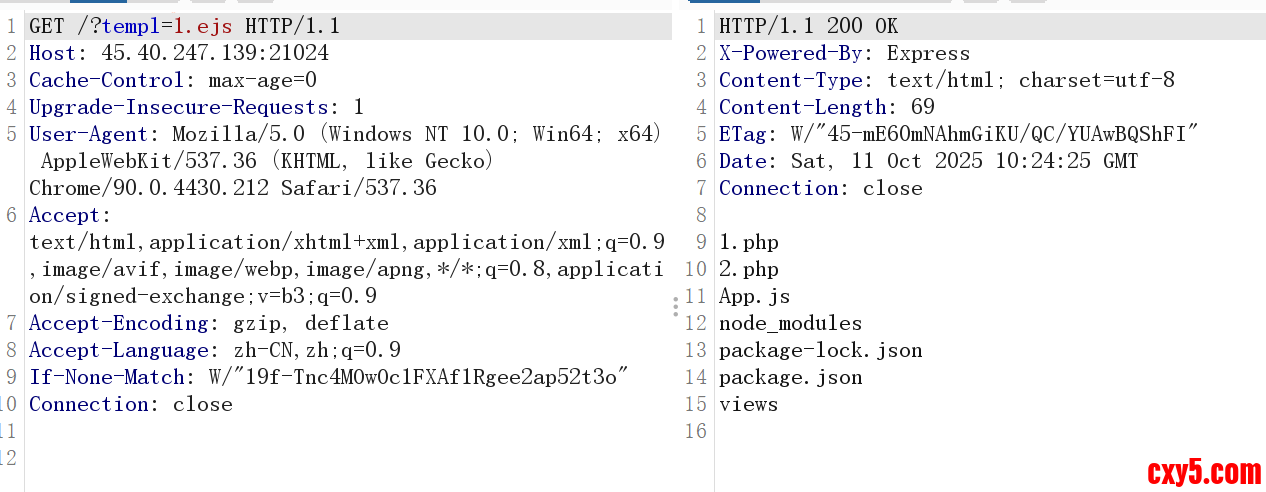The height and width of the screenshot is (492, 1266).
Task: Click 1.php in the response body
Action: pyautogui.click(x=748, y=242)
